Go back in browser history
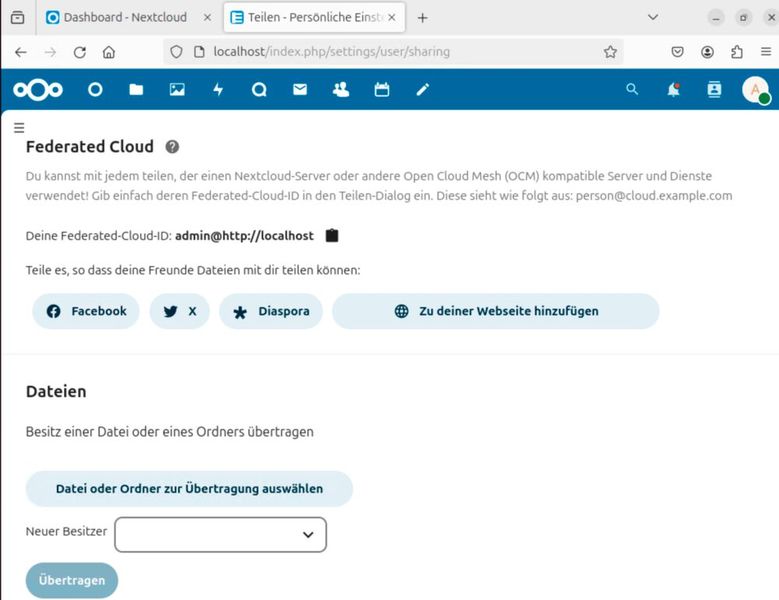The width and height of the screenshot is (779, 600). tap(21, 52)
